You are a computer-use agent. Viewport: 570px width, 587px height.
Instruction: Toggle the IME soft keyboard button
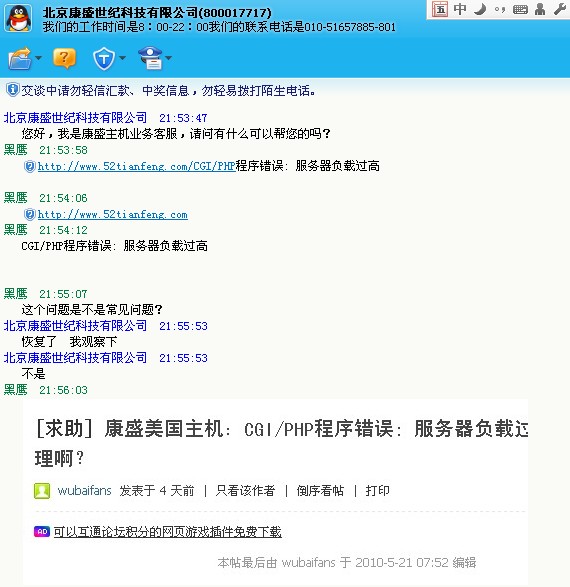pyautogui.click(x=520, y=10)
